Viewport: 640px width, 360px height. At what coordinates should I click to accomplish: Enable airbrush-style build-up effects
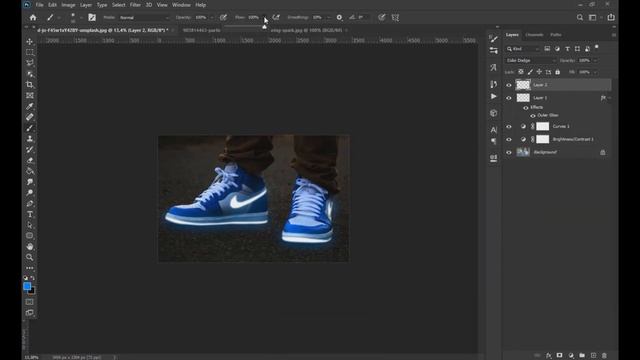tap(276, 18)
